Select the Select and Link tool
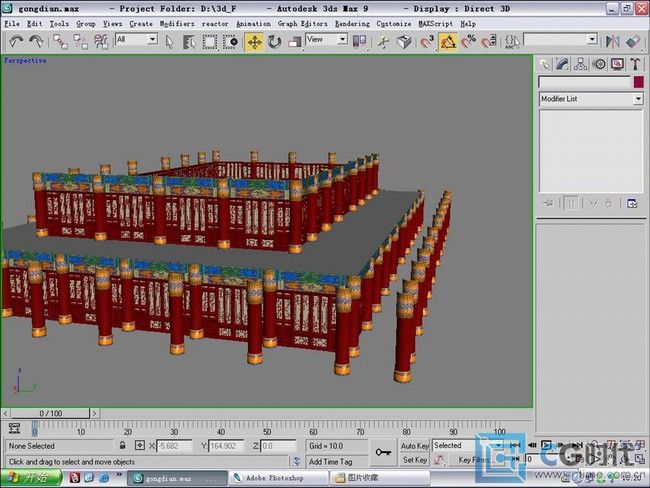The image size is (650, 488). coord(61,41)
